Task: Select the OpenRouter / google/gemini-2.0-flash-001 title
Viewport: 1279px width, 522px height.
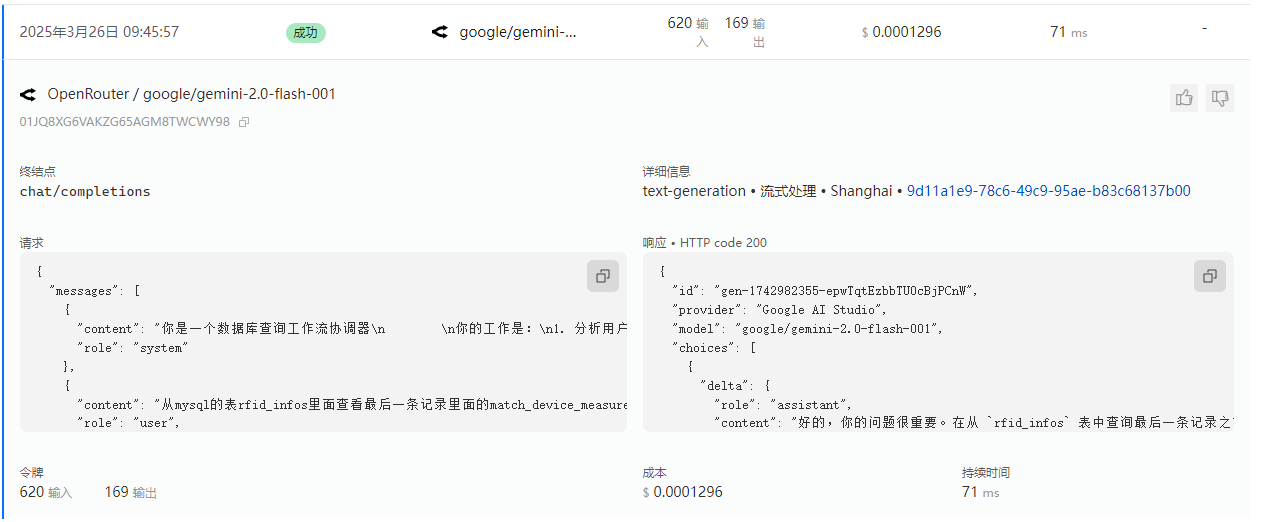Action: [x=192, y=94]
